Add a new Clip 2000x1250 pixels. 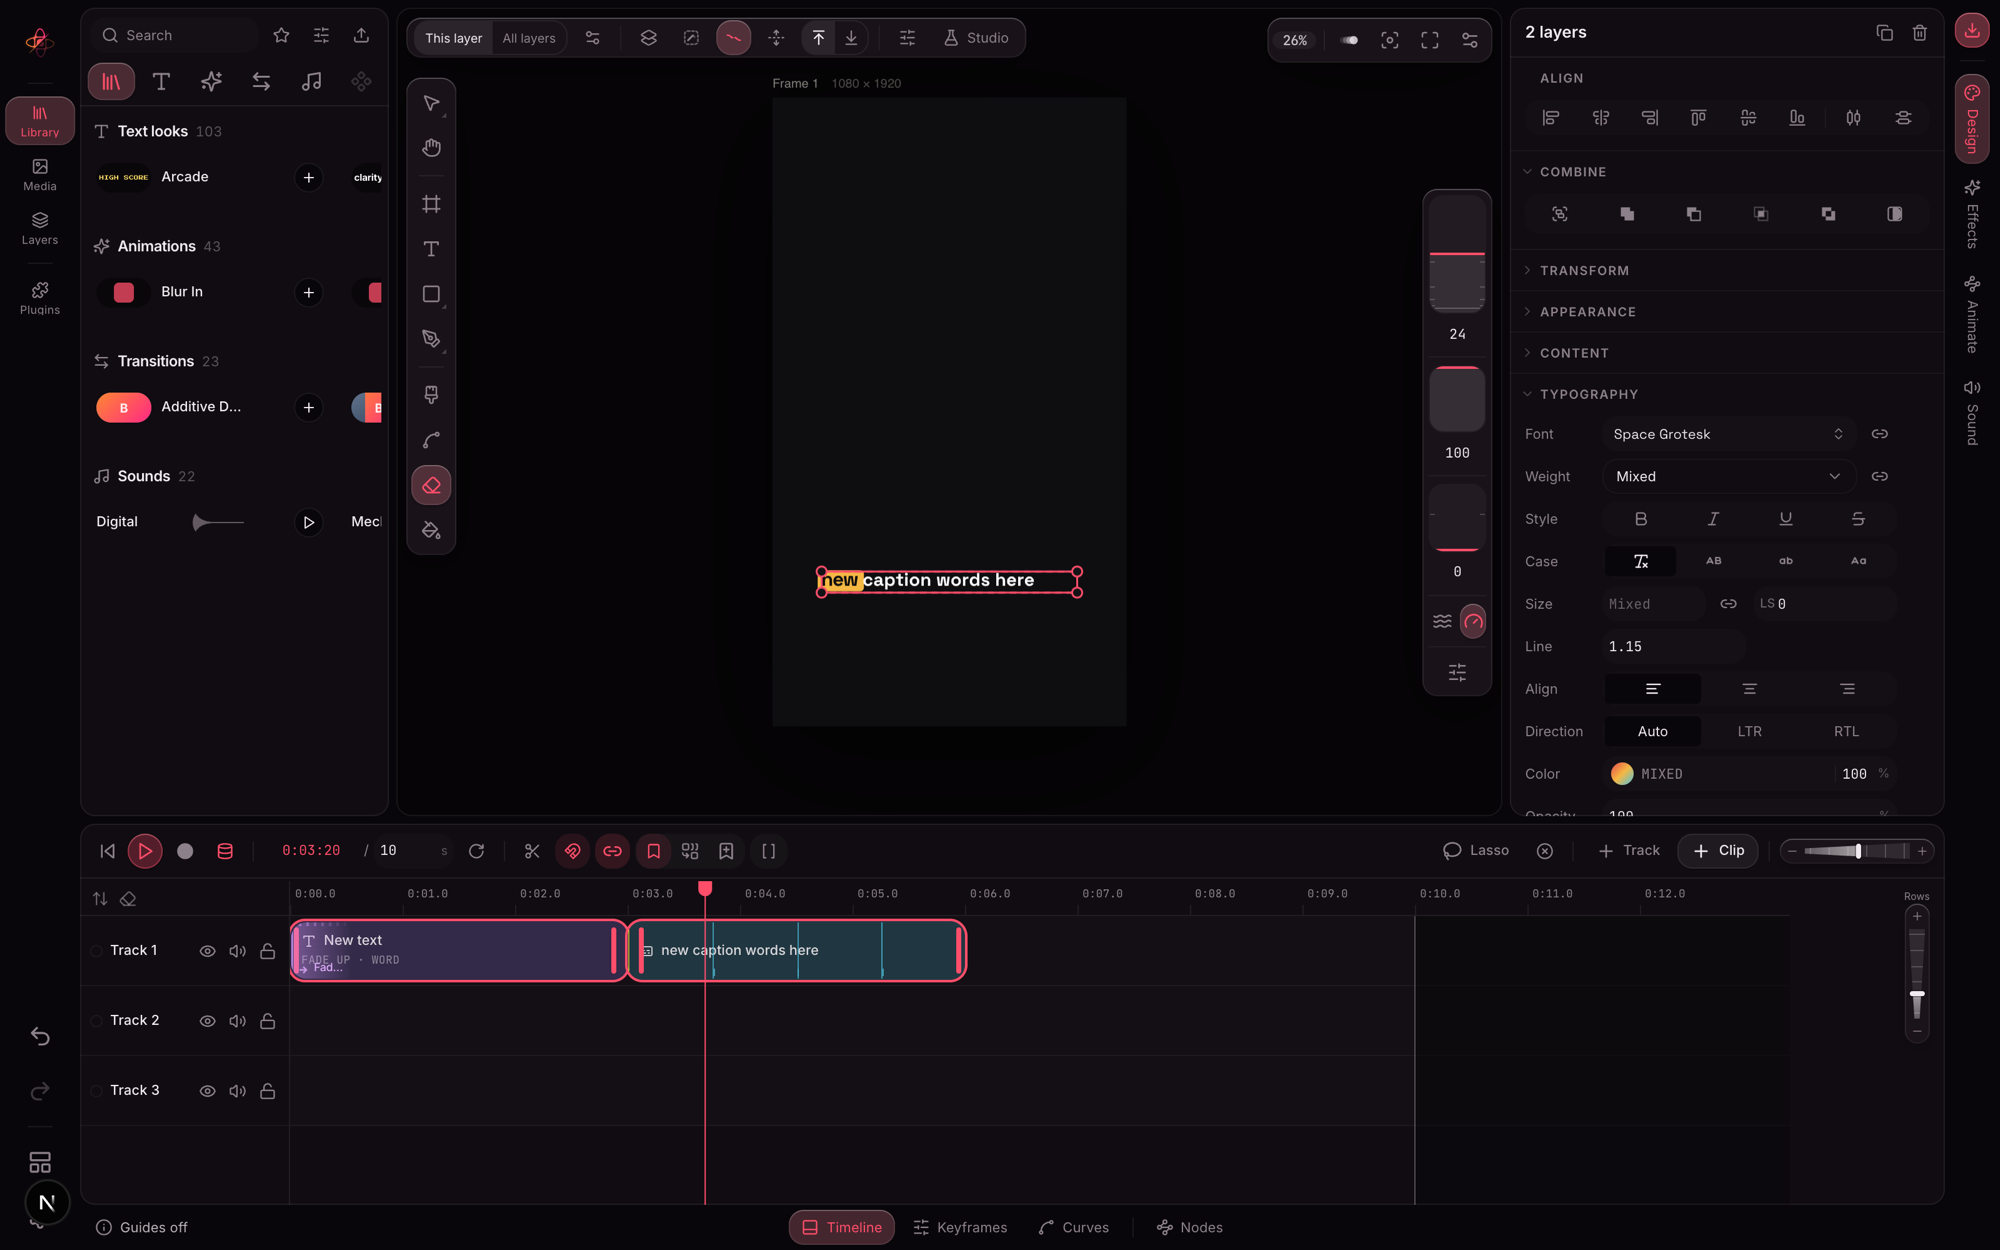click(x=1718, y=851)
